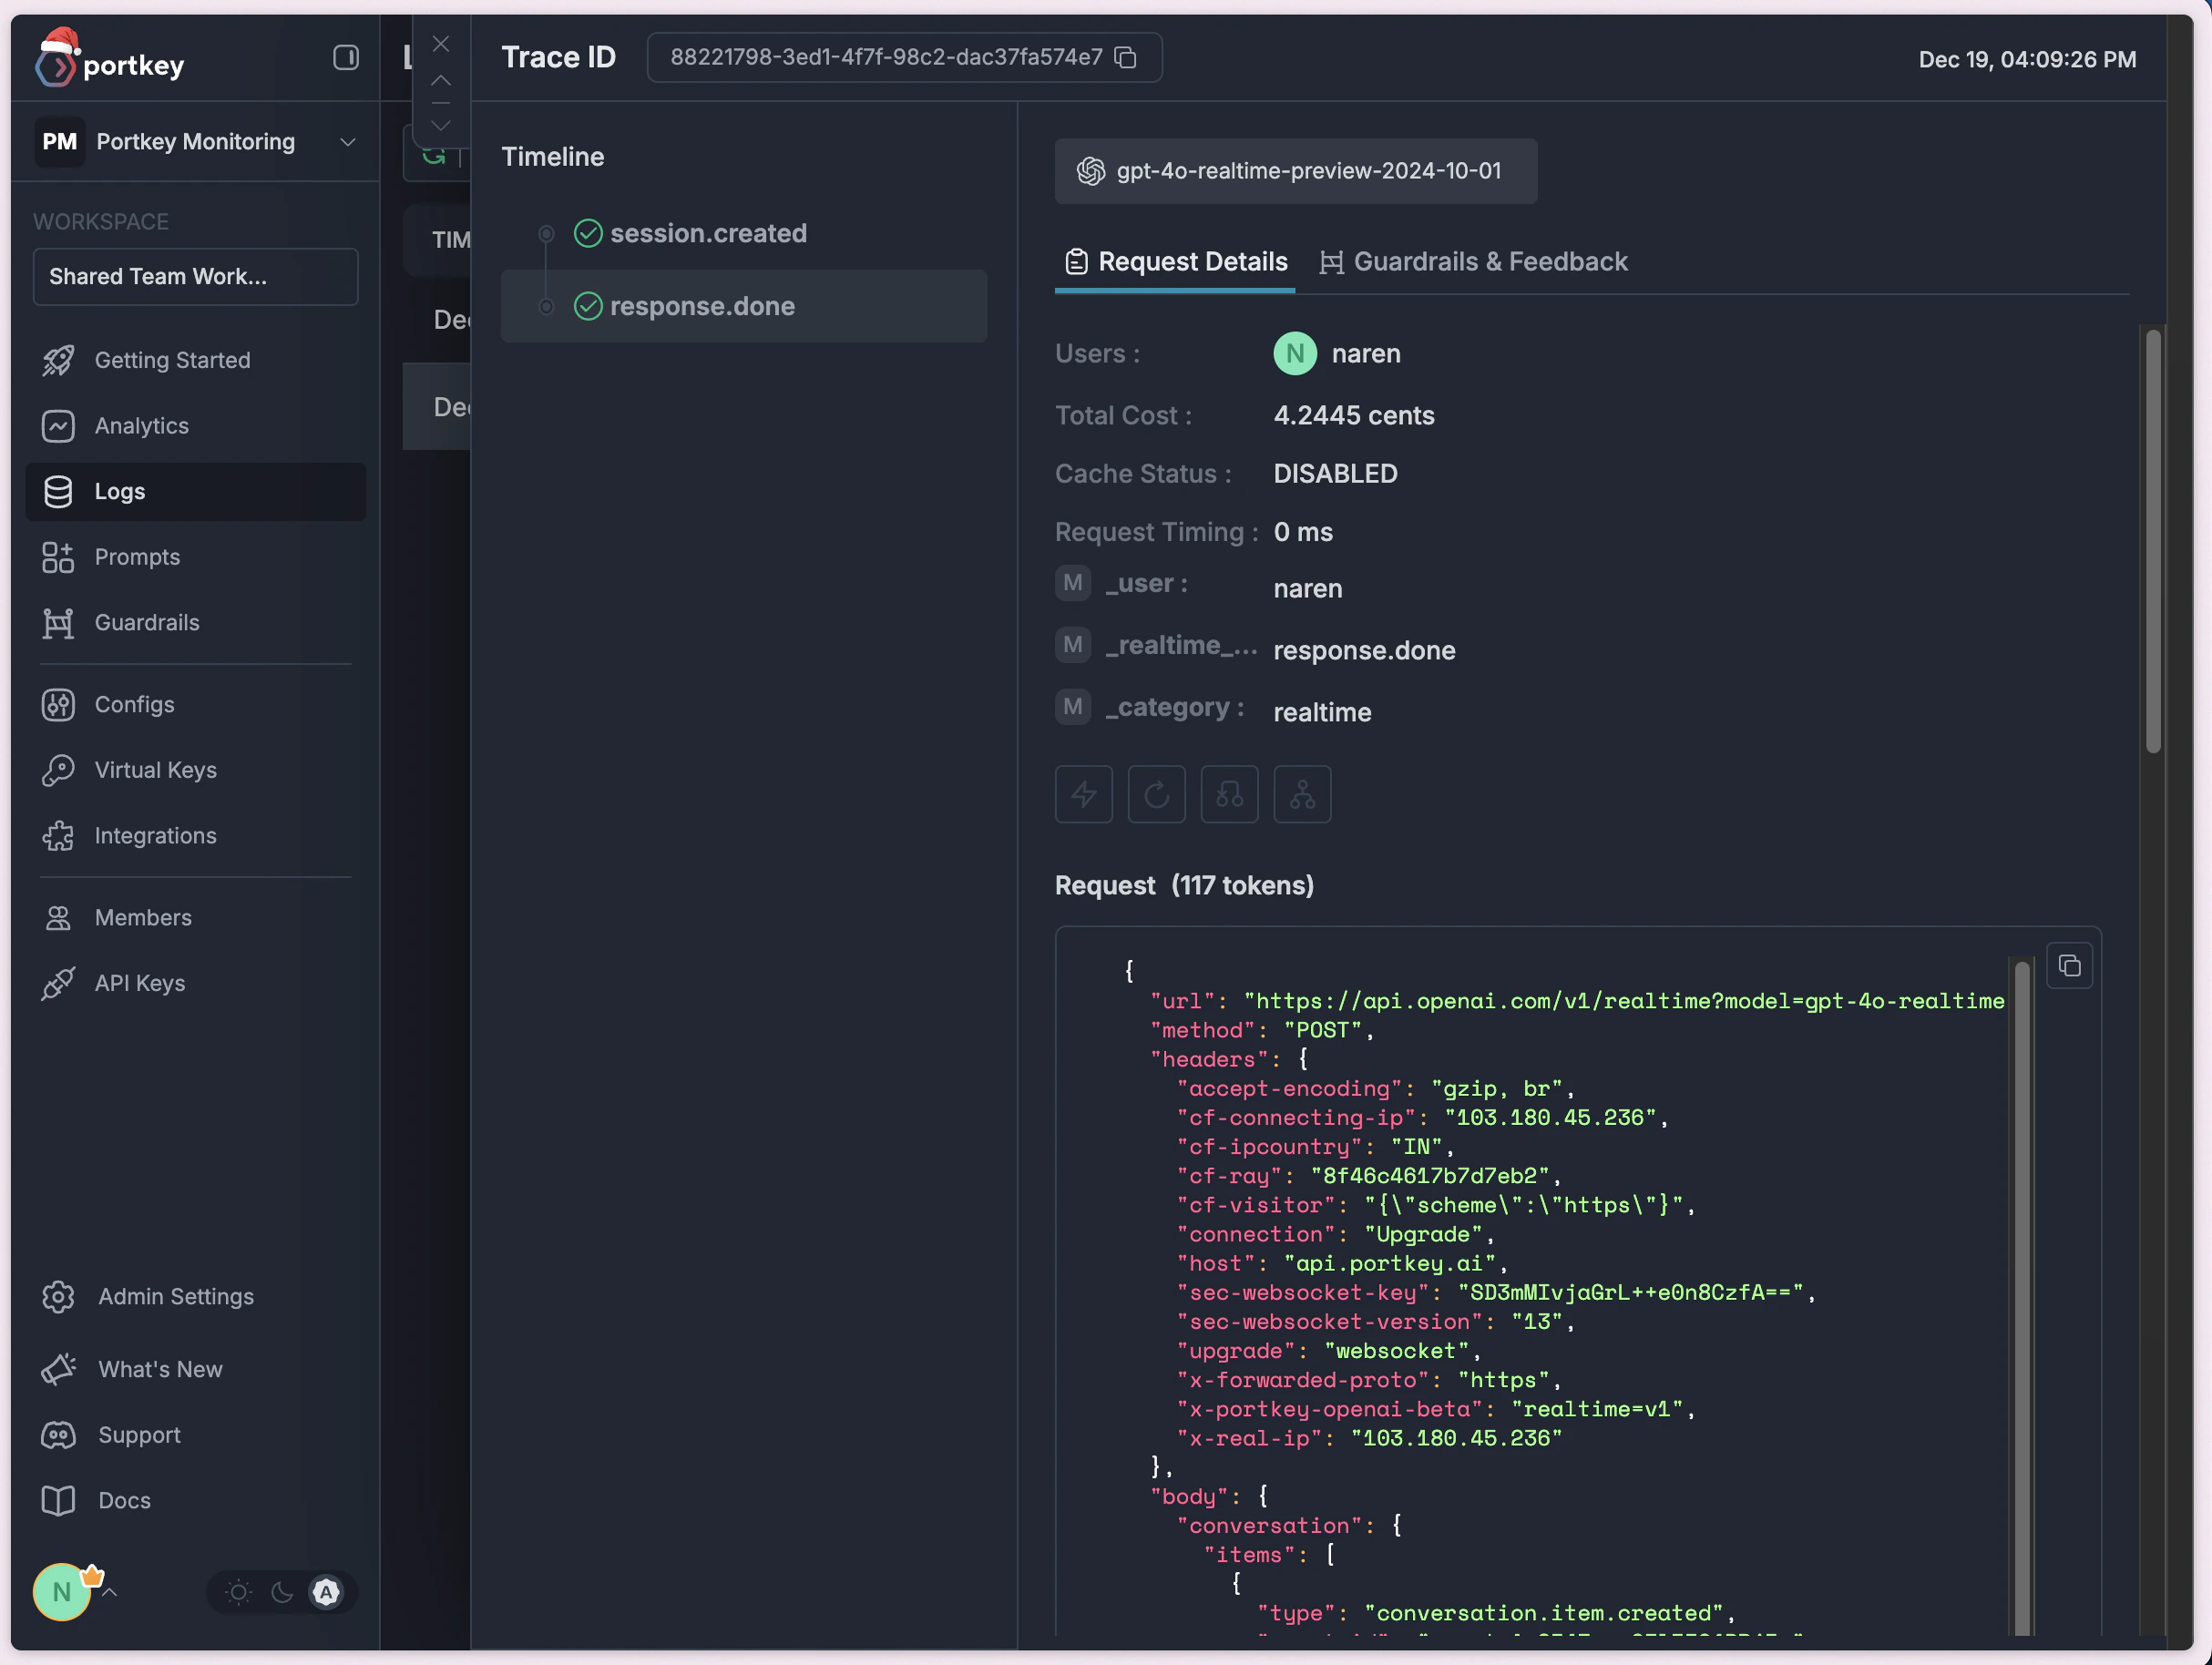Expand the Portkey Monitoring workspace dropdown
The height and width of the screenshot is (1665, 2212).
pyautogui.click(x=347, y=142)
